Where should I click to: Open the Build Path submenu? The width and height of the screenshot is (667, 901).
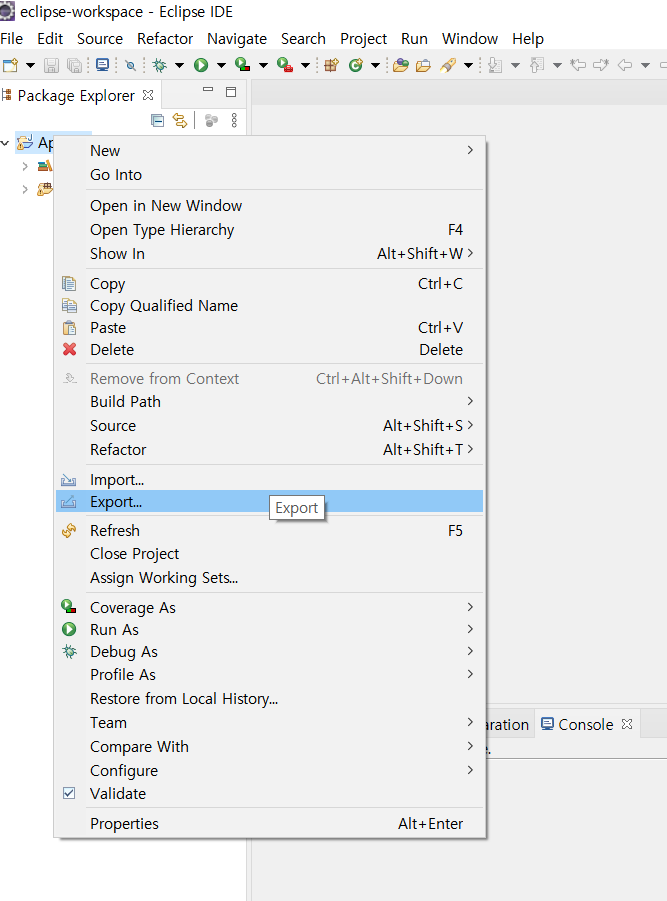269,401
